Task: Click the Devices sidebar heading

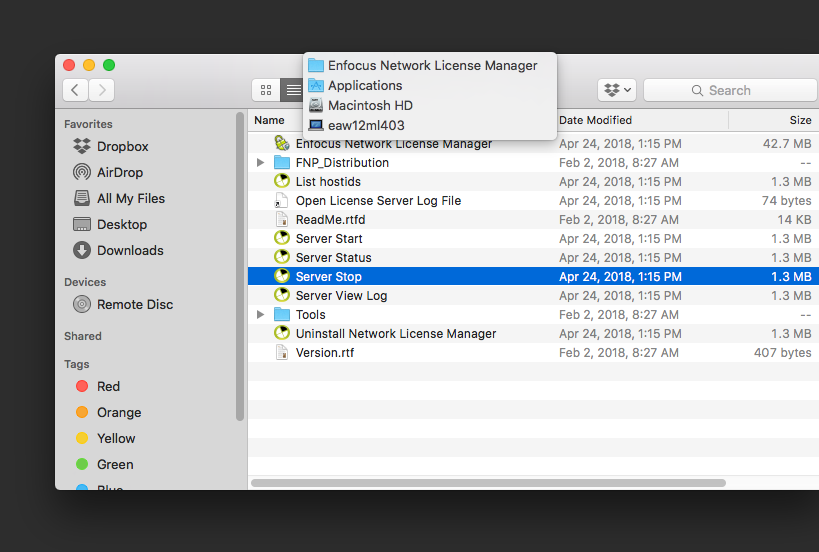Action: [85, 282]
